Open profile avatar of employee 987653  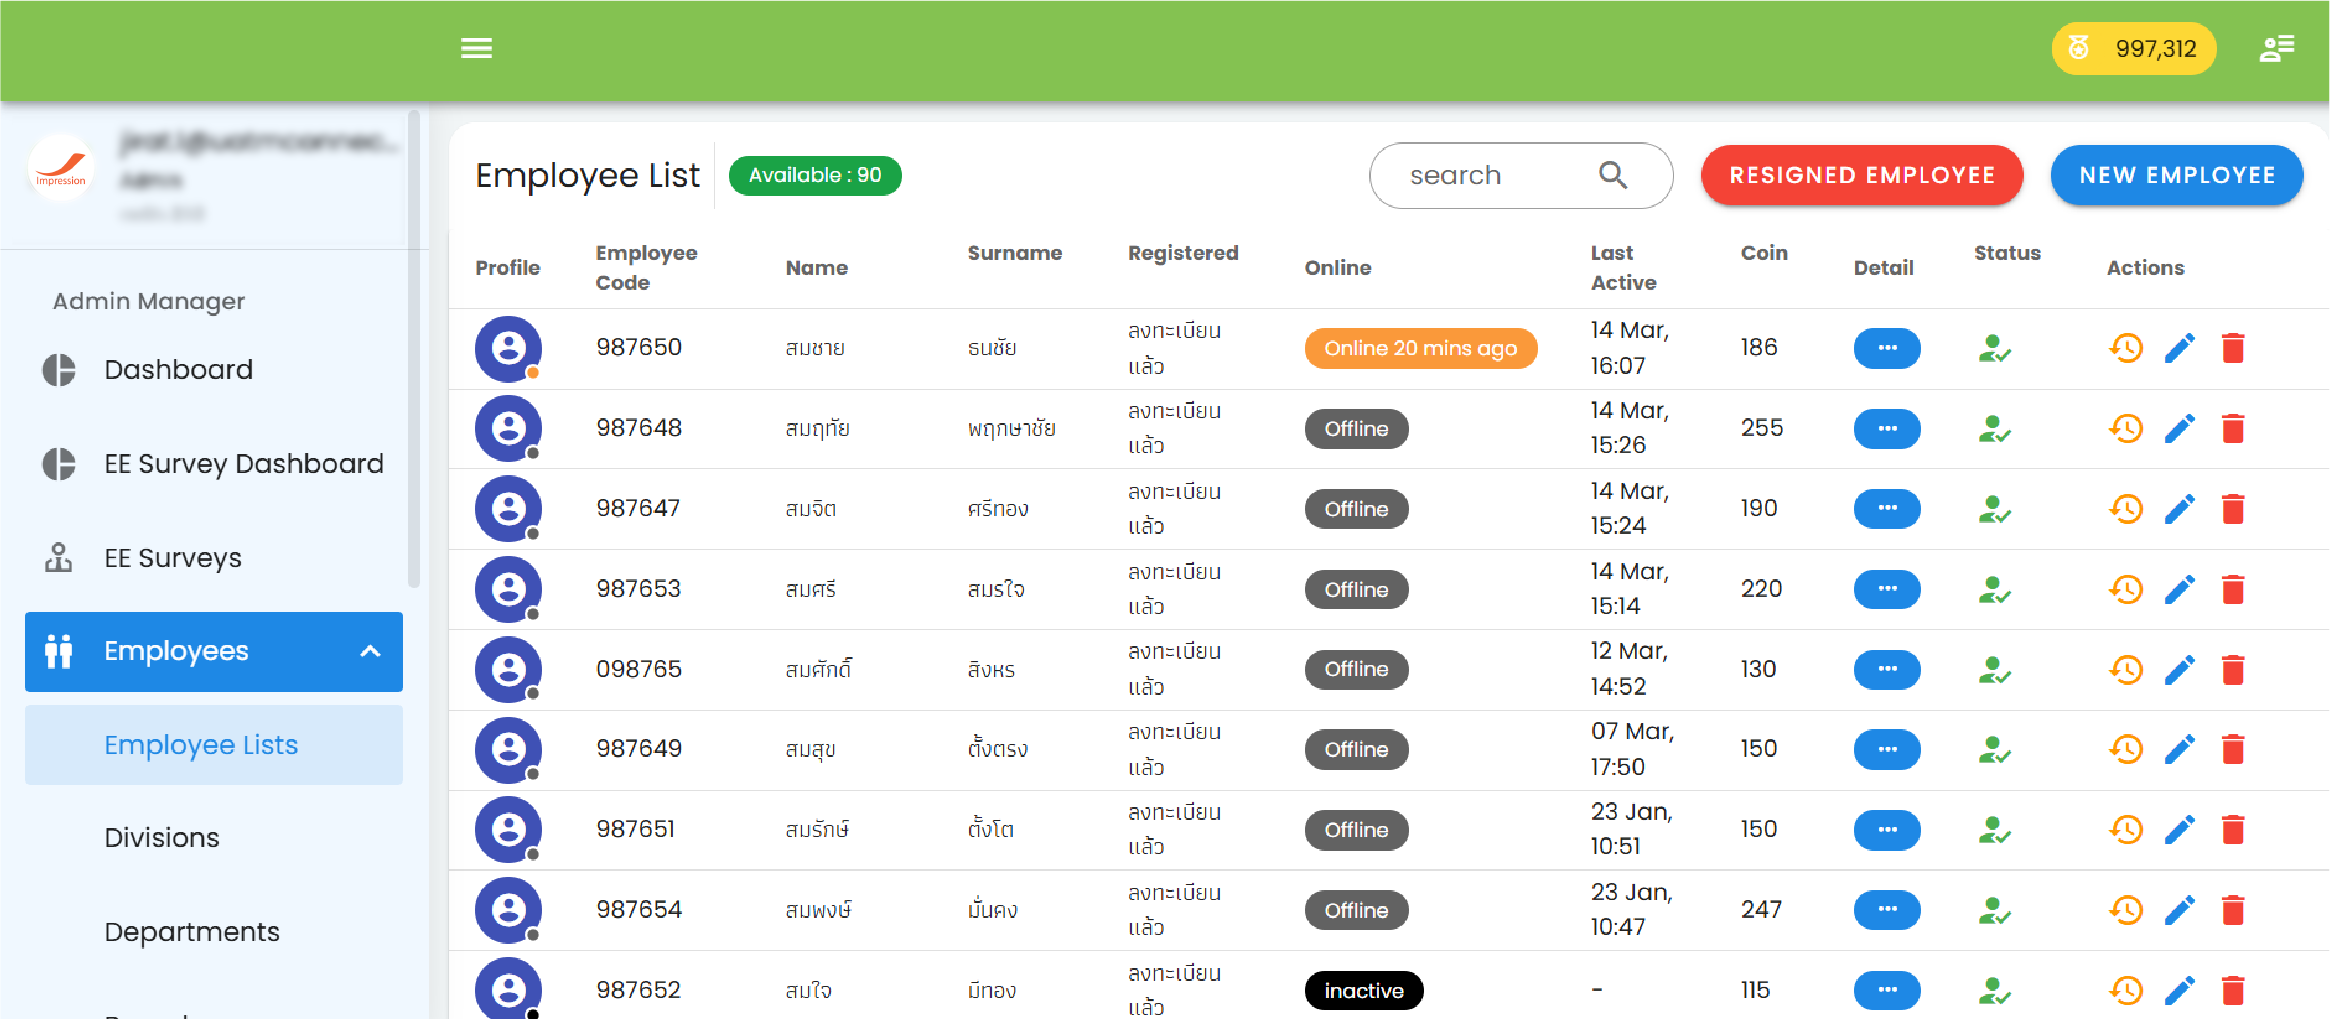pyautogui.click(x=508, y=589)
